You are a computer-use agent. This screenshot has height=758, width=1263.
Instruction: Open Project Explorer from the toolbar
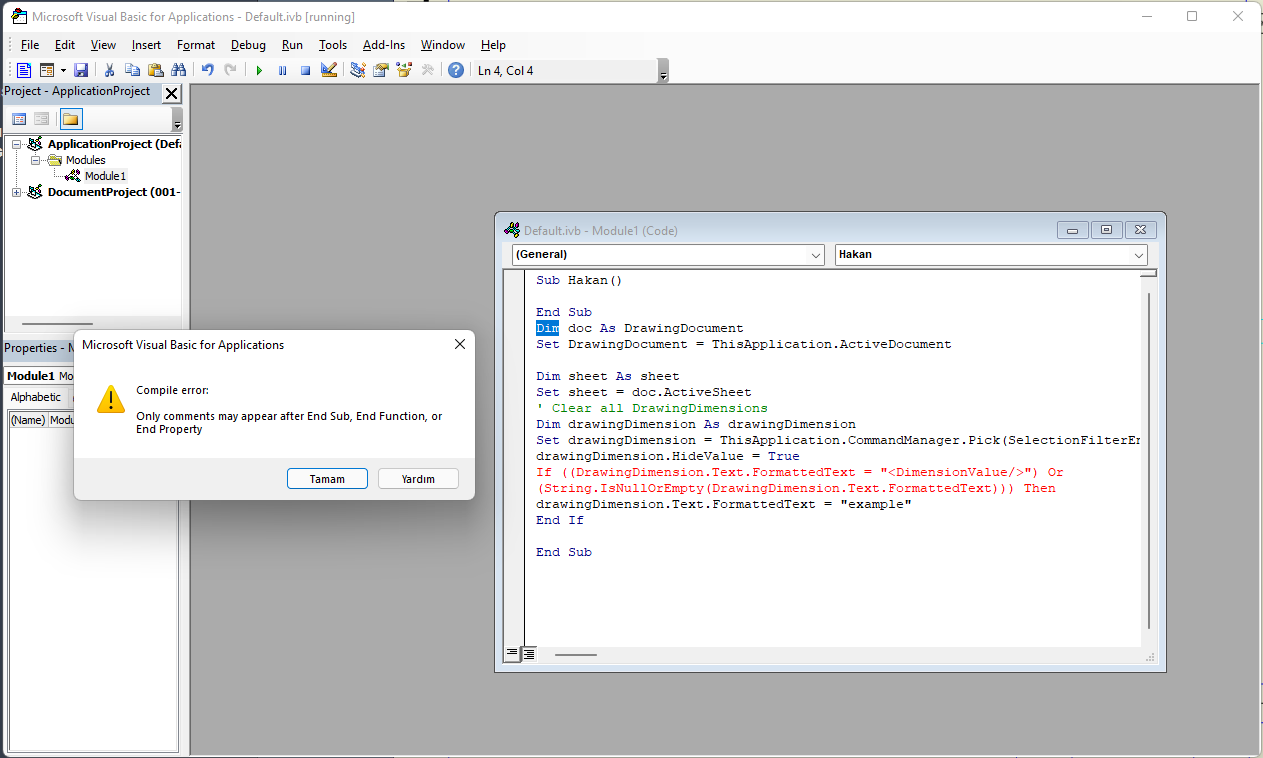tap(357, 70)
